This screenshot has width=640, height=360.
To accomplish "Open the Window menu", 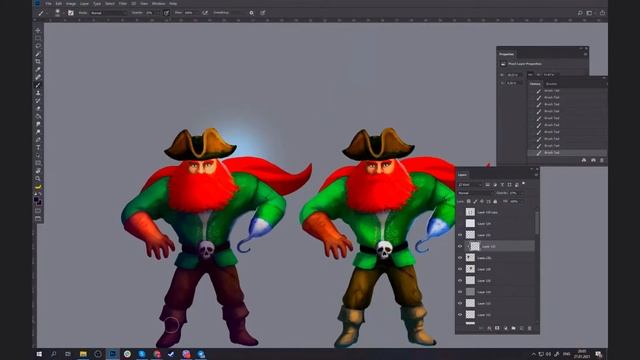I will [x=158, y=3].
